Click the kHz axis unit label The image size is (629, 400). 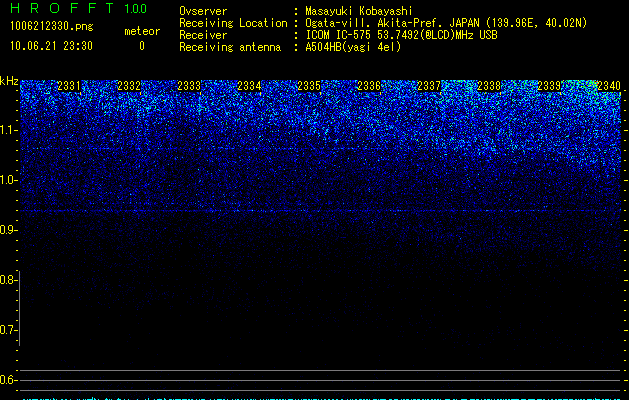pos(9,81)
